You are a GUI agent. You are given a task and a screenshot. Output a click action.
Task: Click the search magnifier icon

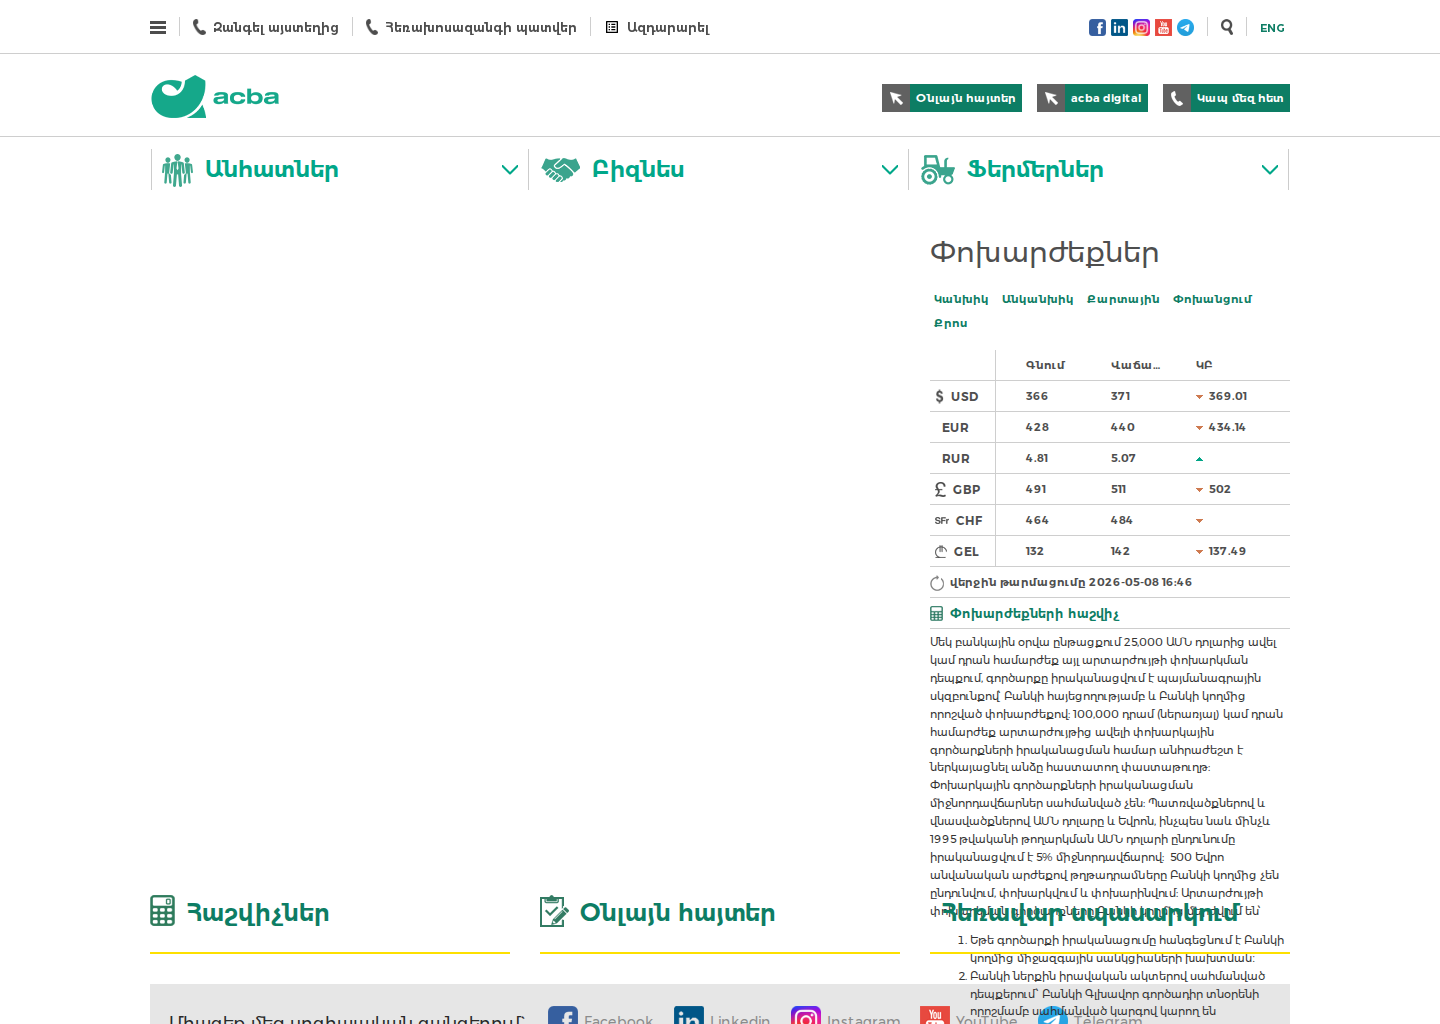point(1227,27)
